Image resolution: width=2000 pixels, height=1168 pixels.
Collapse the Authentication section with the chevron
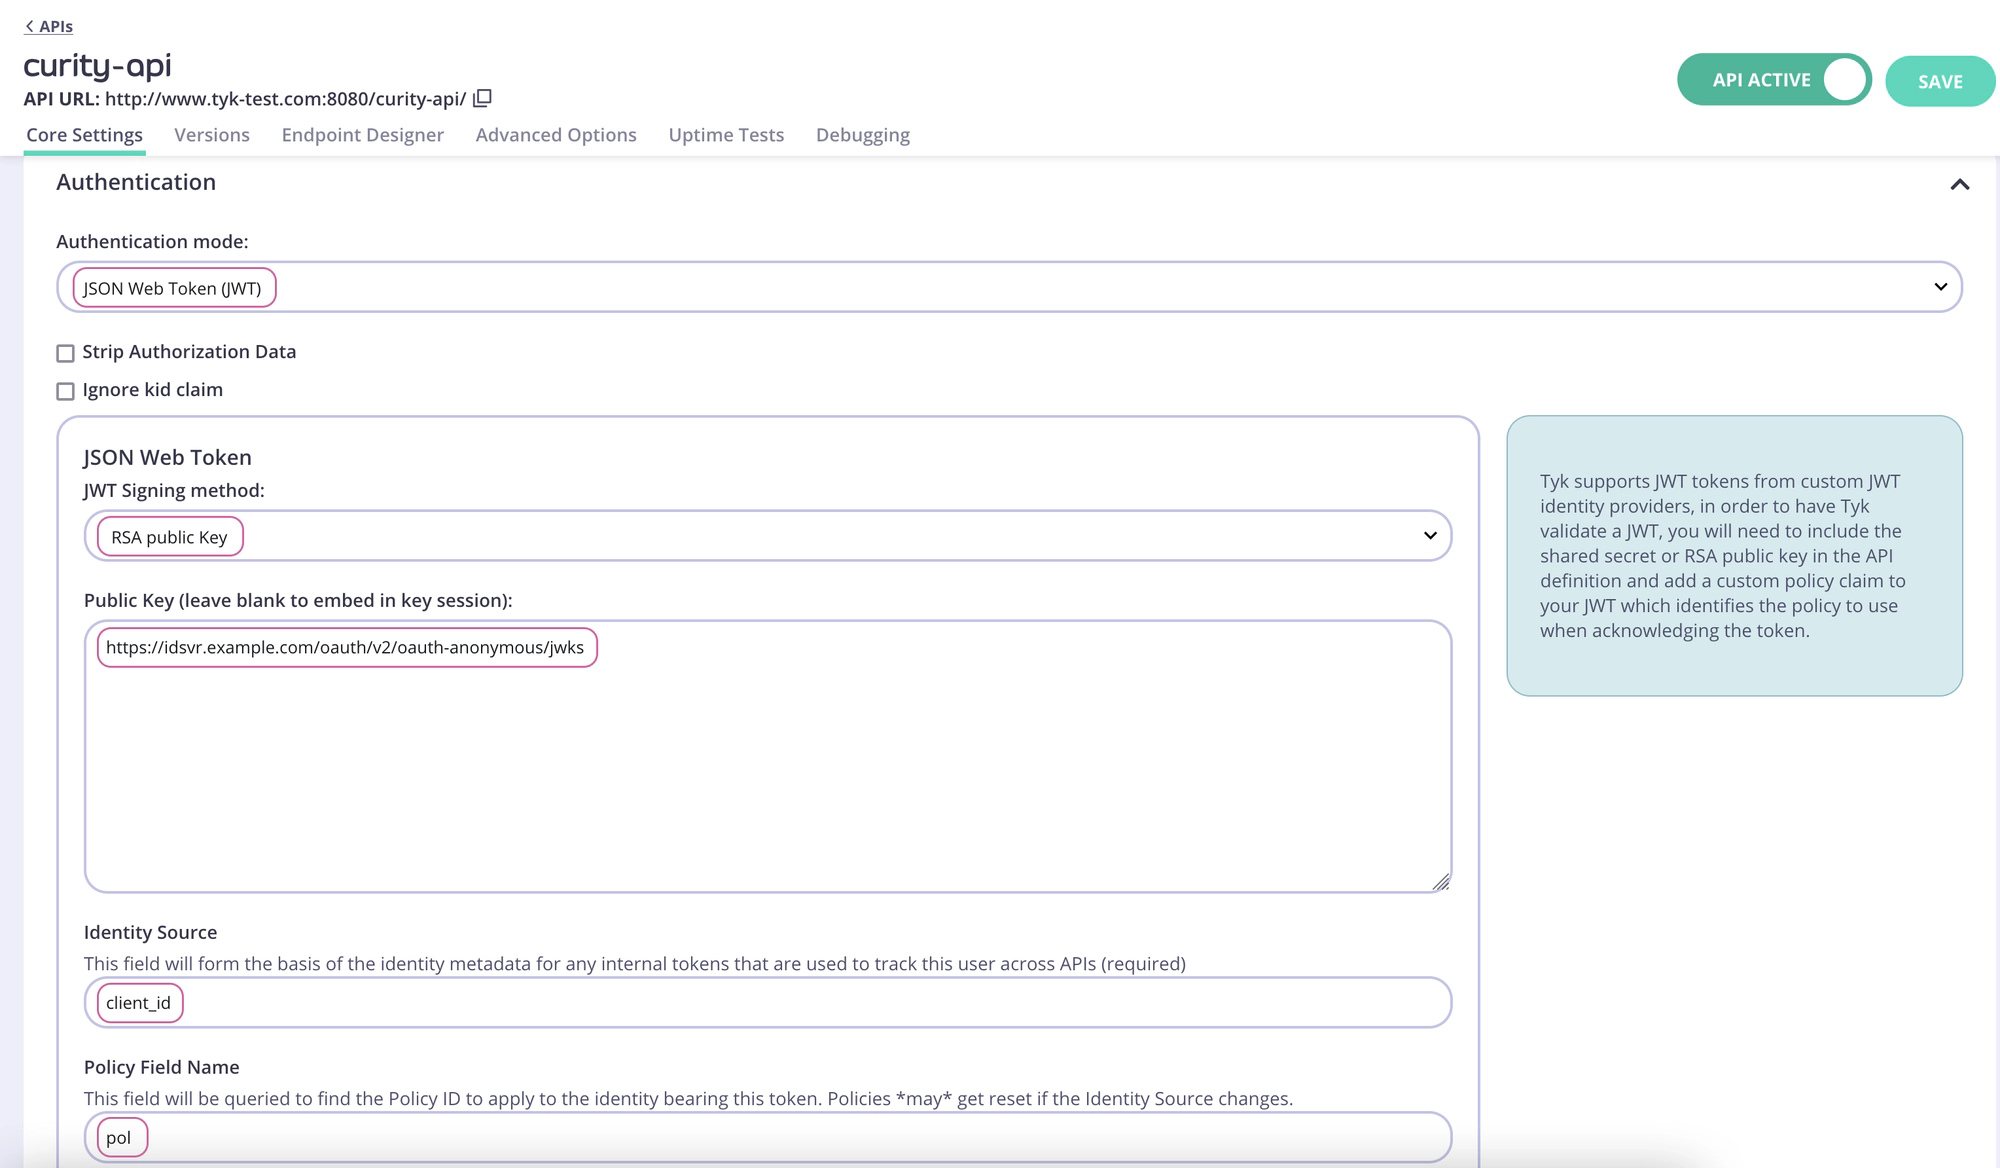point(1960,184)
